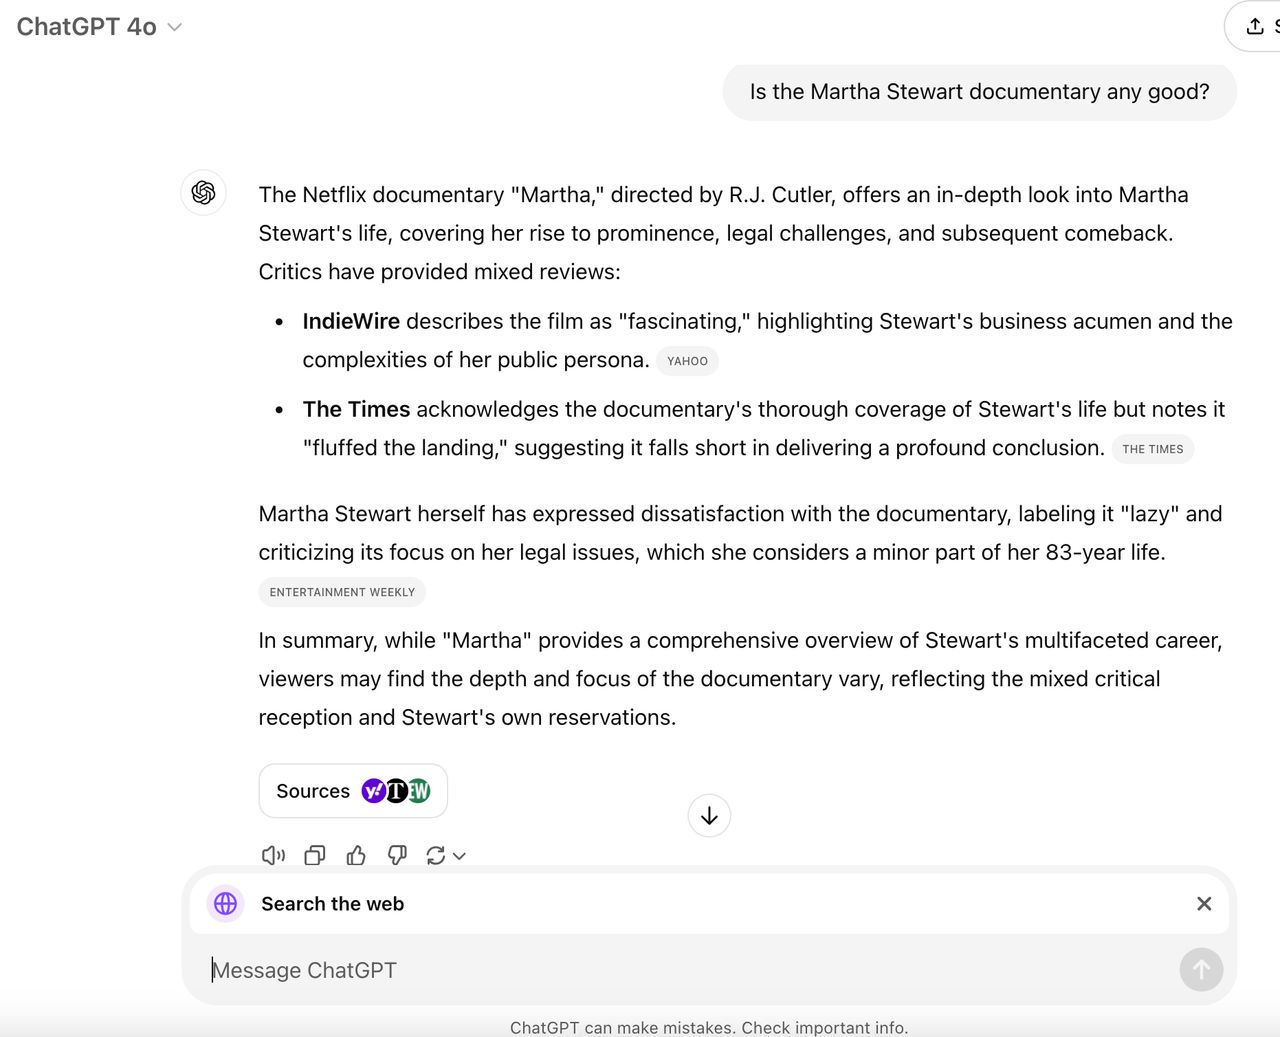Viewport: 1280px width, 1037px height.
Task: Click the Search the web label
Action: (x=333, y=904)
